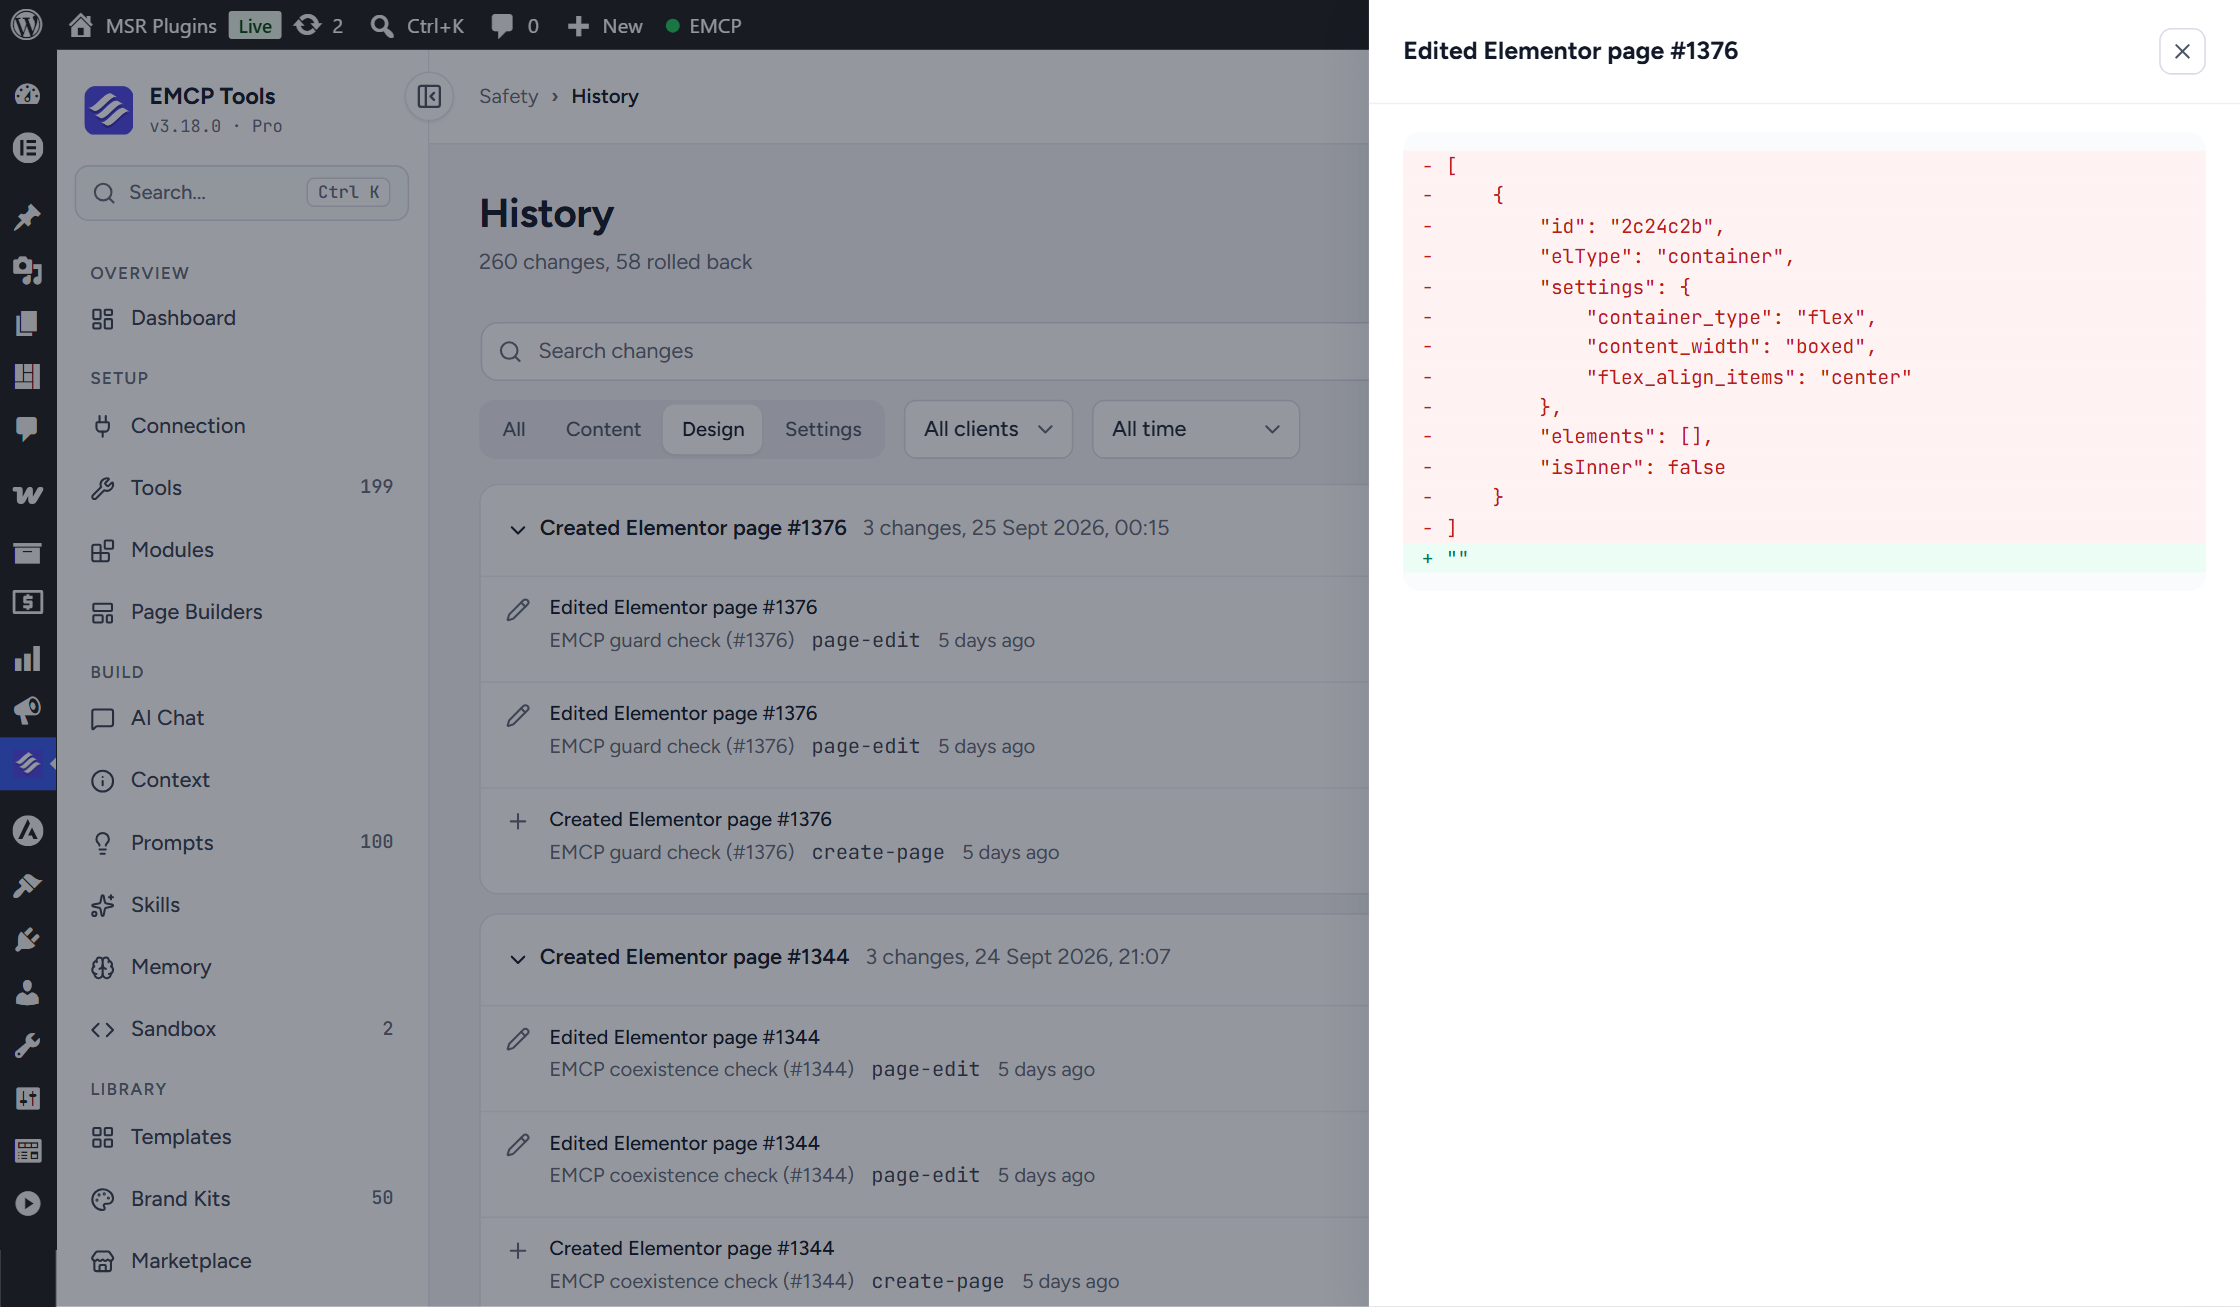
Task: Open the Analytics bar chart icon
Action: (x=27, y=658)
